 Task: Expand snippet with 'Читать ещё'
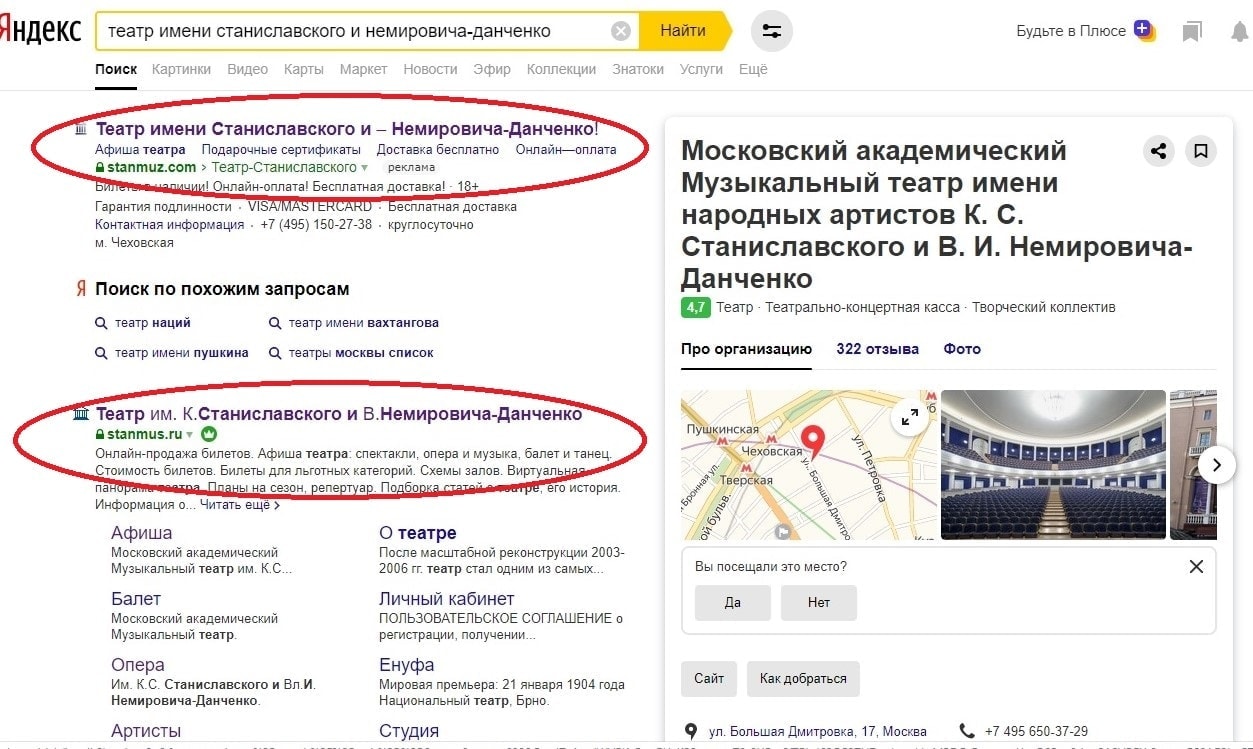[x=240, y=505]
